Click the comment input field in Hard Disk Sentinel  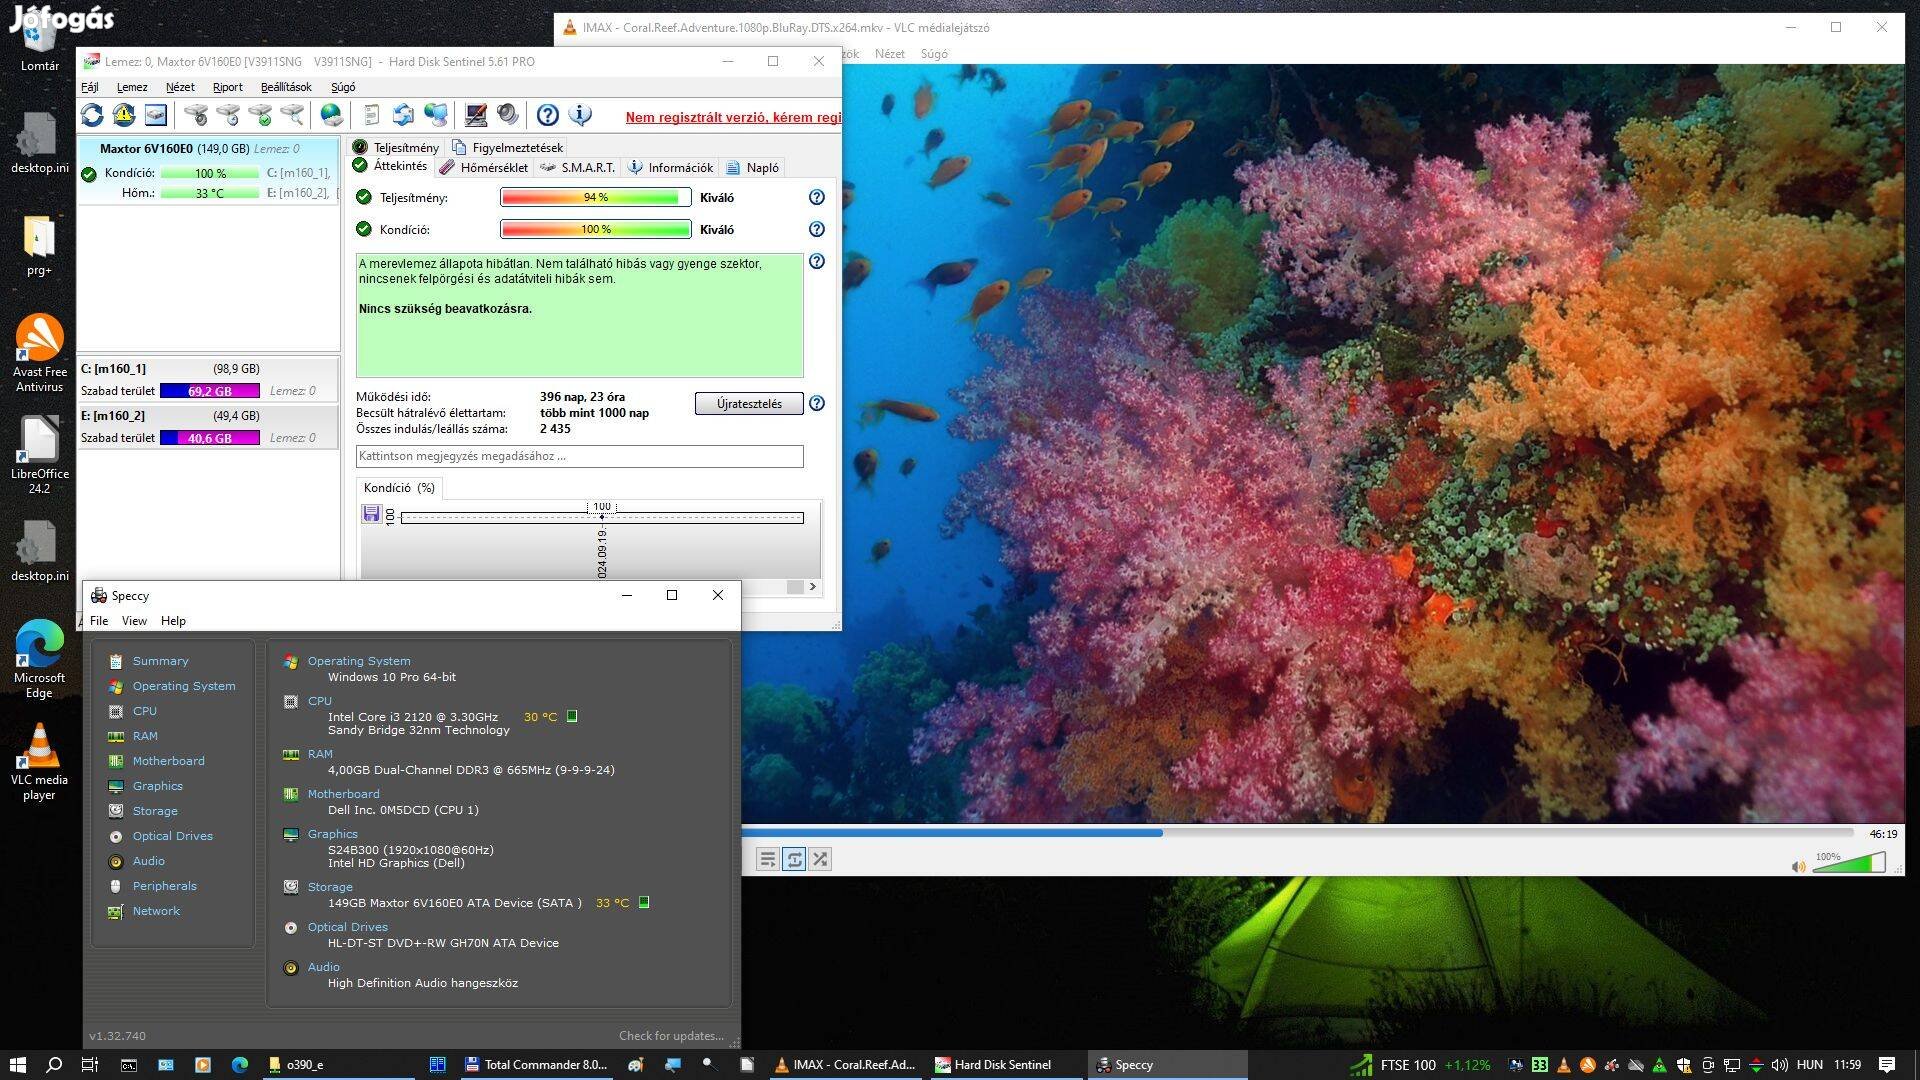[x=578, y=454]
